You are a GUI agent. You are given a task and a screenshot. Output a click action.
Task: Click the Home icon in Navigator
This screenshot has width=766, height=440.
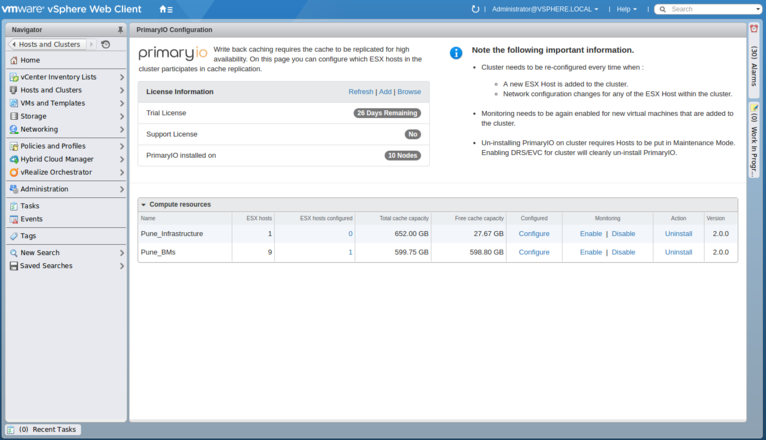(14, 60)
